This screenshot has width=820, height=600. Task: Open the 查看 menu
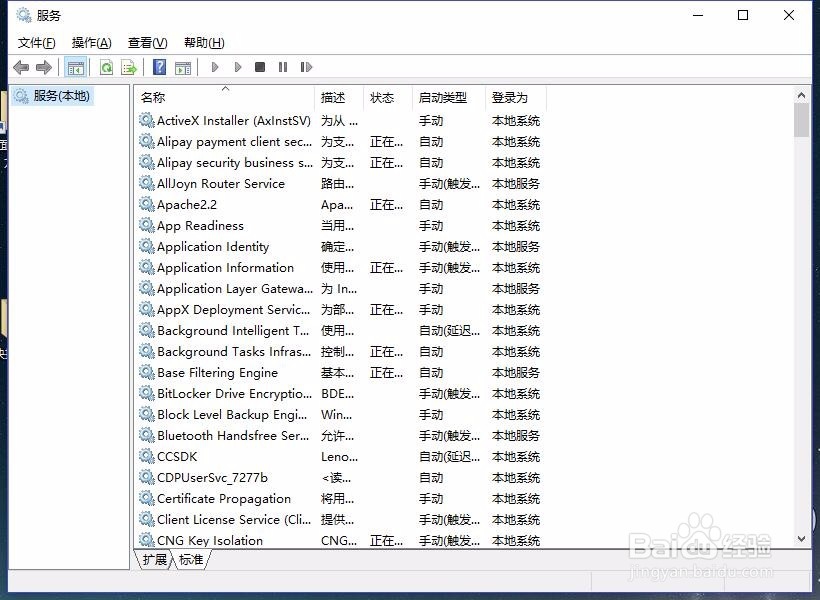coord(146,42)
